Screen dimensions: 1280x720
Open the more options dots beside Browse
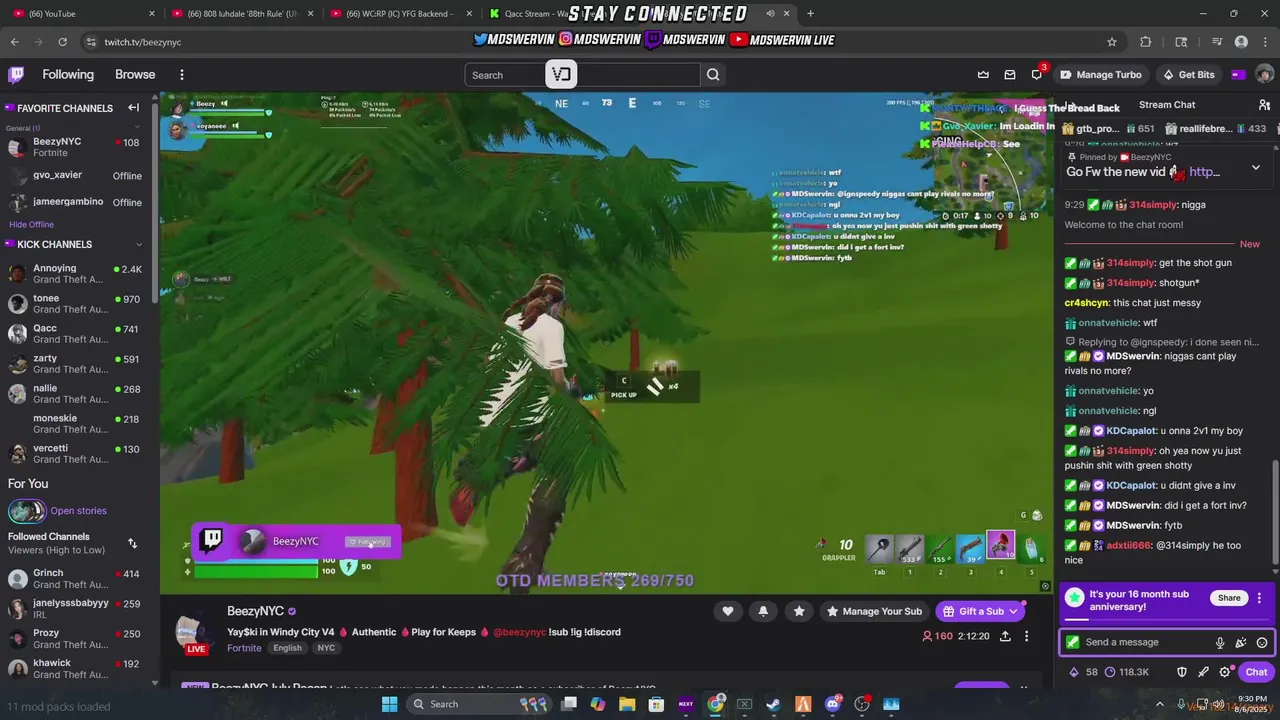coord(181,74)
